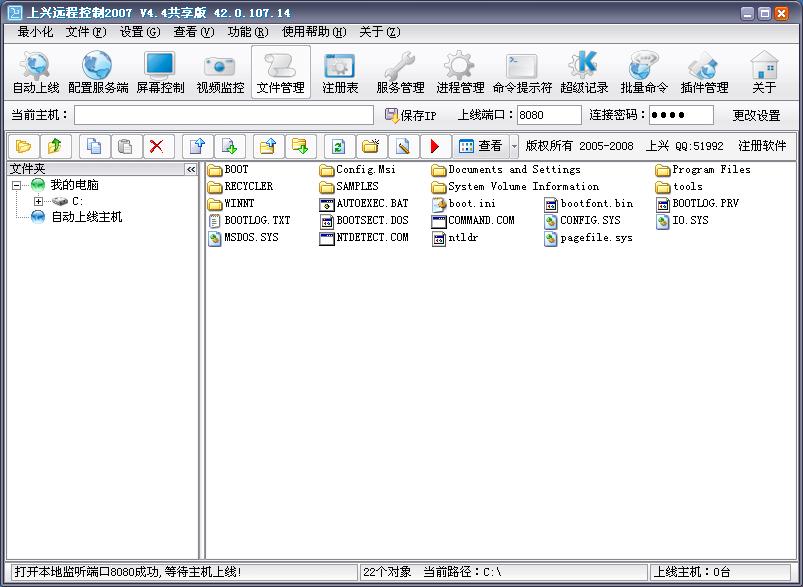Screen dimensions: 803x587
Task: Collapse the 文件夹 folder panel
Action: coord(191,169)
